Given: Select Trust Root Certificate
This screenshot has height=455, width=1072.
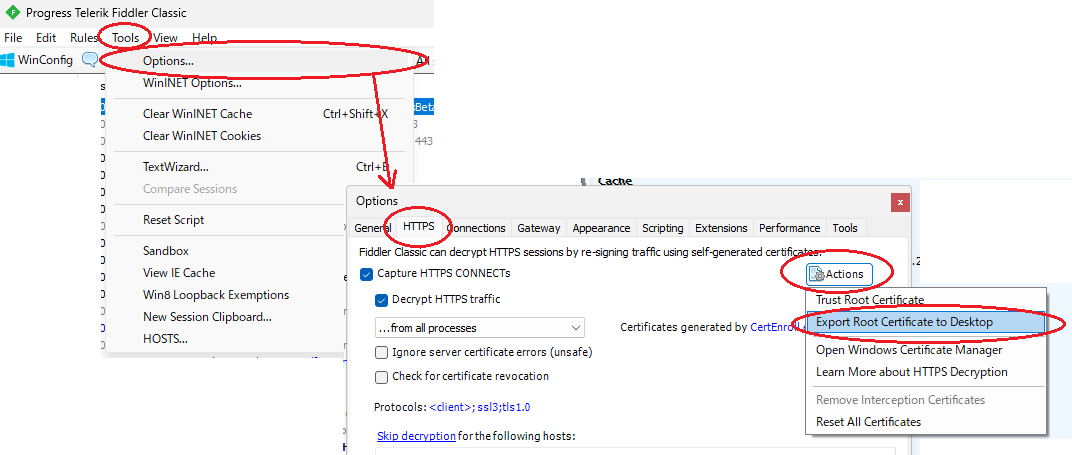Looking at the screenshot, I should point(926,300).
